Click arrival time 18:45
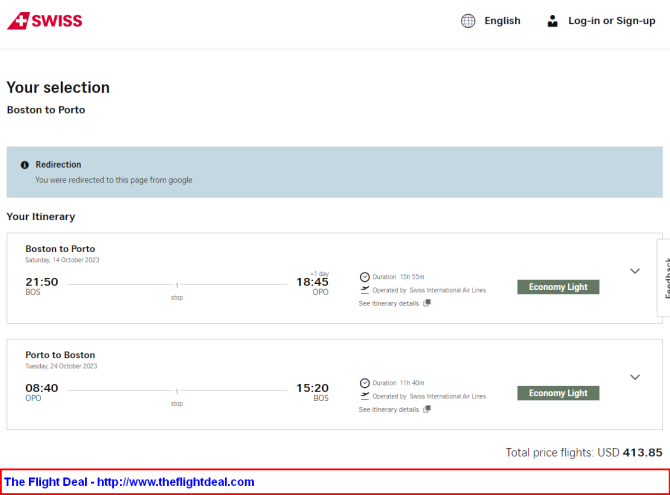This screenshot has height=495, width=670. (x=312, y=282)
